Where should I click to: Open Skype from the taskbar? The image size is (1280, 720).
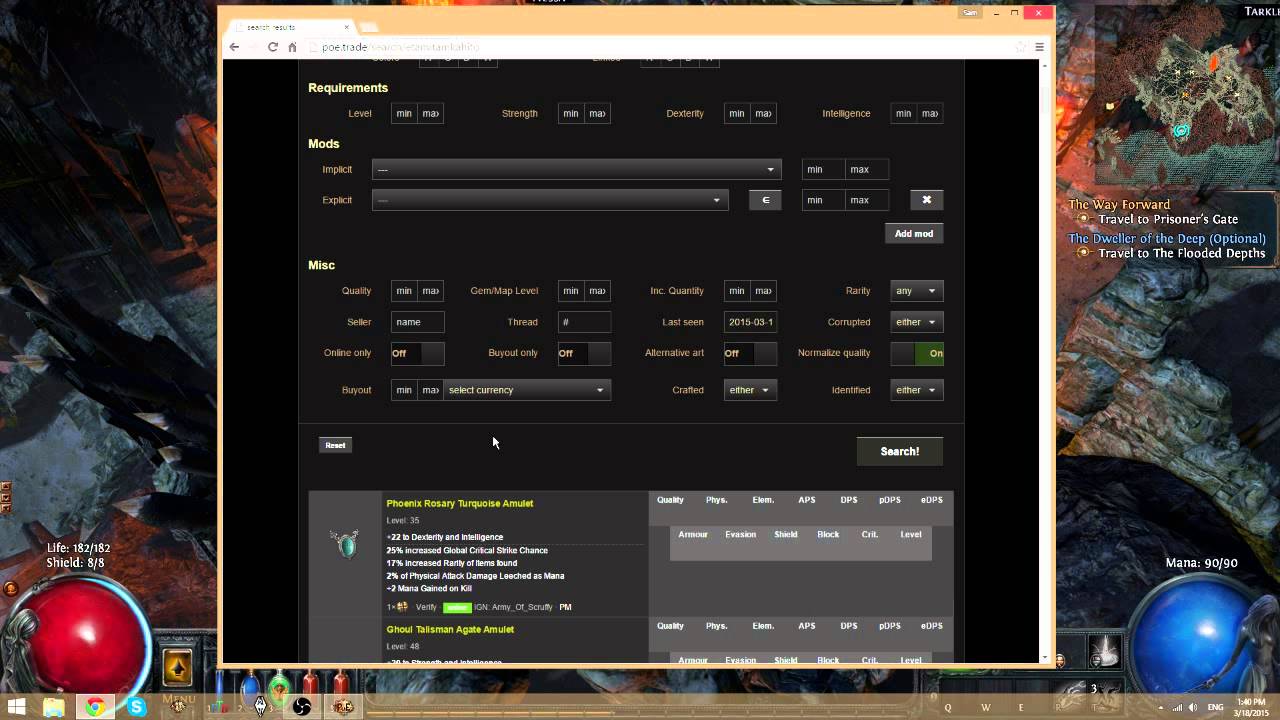pyautogui.click(x=137, y=707)
